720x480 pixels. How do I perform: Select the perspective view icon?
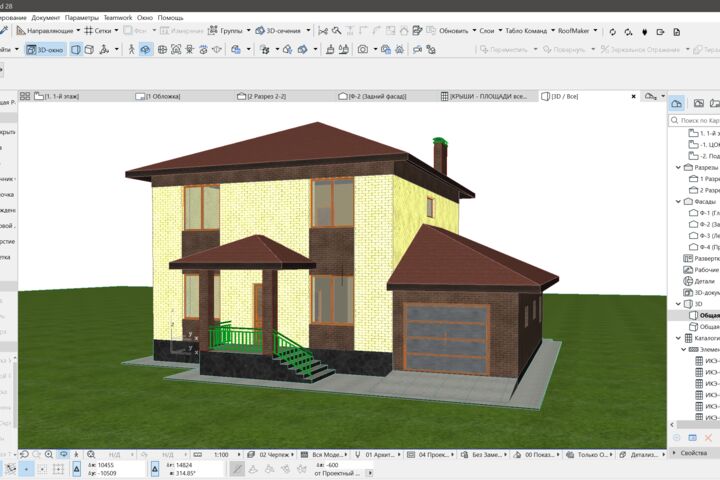(76, 50)
